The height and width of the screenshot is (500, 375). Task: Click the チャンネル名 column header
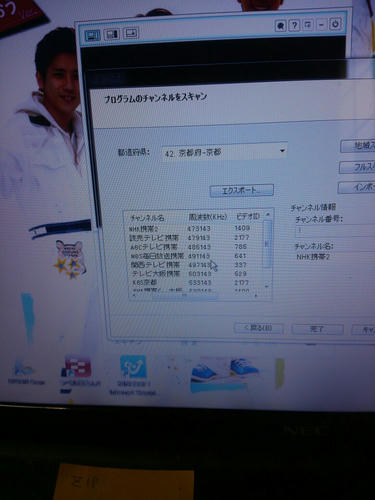[x=148, y=218]
